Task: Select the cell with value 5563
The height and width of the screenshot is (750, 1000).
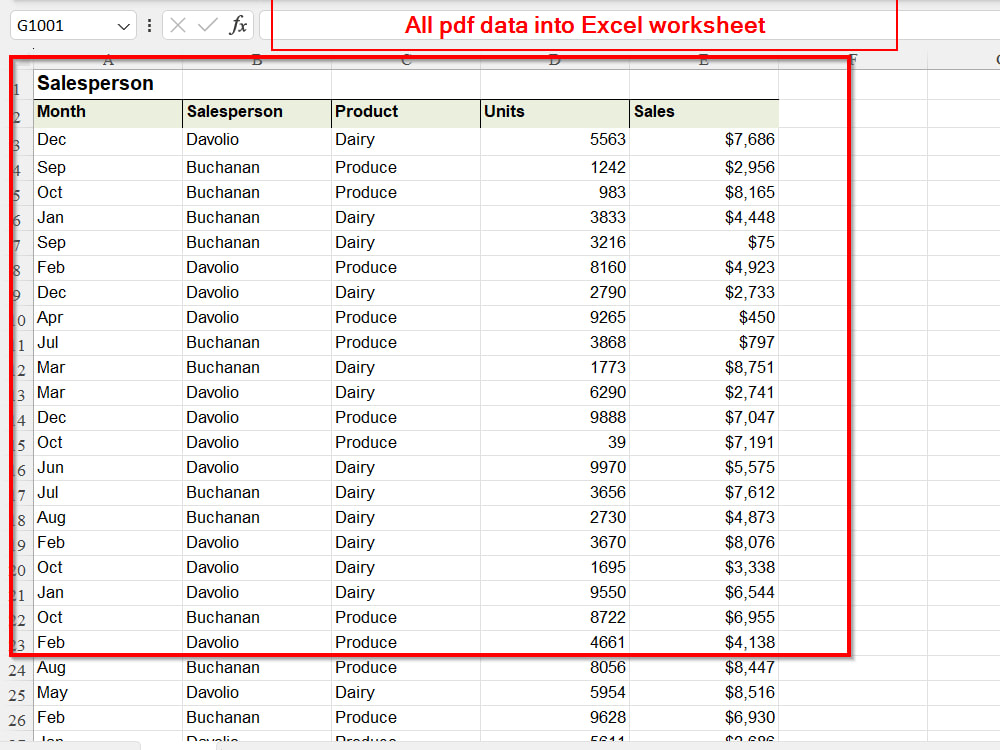Action: click(x=554, y=139)
